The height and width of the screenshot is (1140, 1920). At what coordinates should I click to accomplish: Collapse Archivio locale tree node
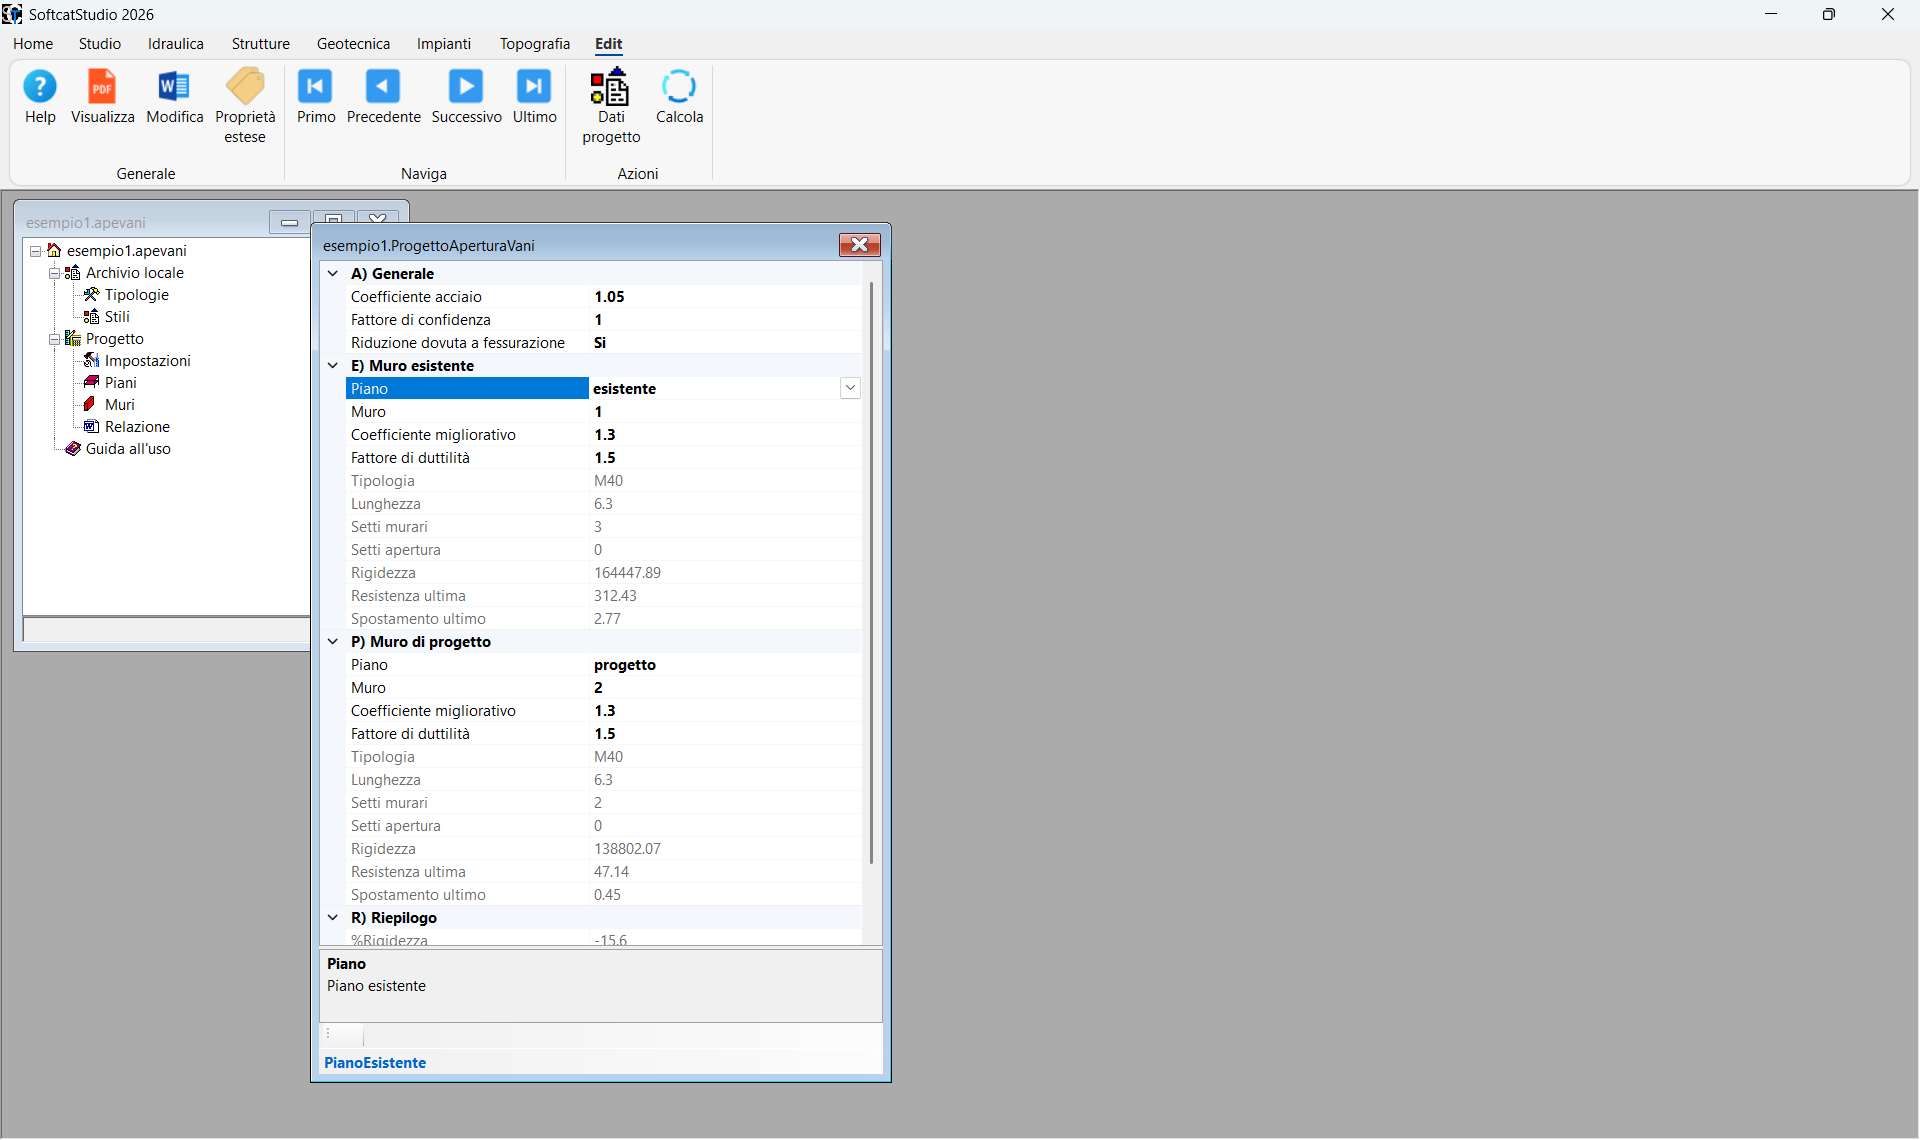point(55,273)
